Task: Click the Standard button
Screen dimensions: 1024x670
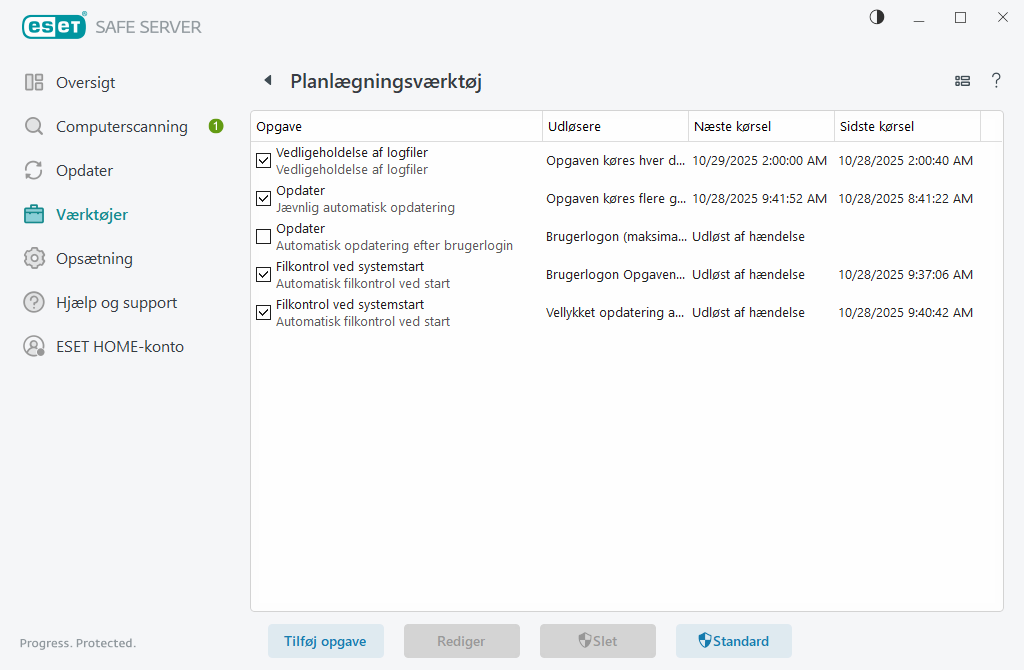Action: 734,641
